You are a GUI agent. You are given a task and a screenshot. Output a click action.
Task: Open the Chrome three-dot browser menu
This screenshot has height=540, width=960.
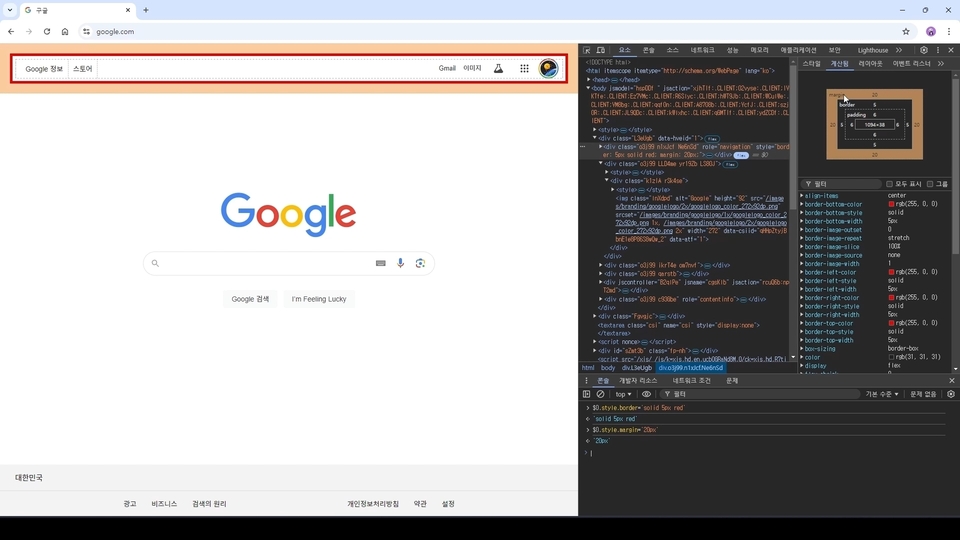948,32
